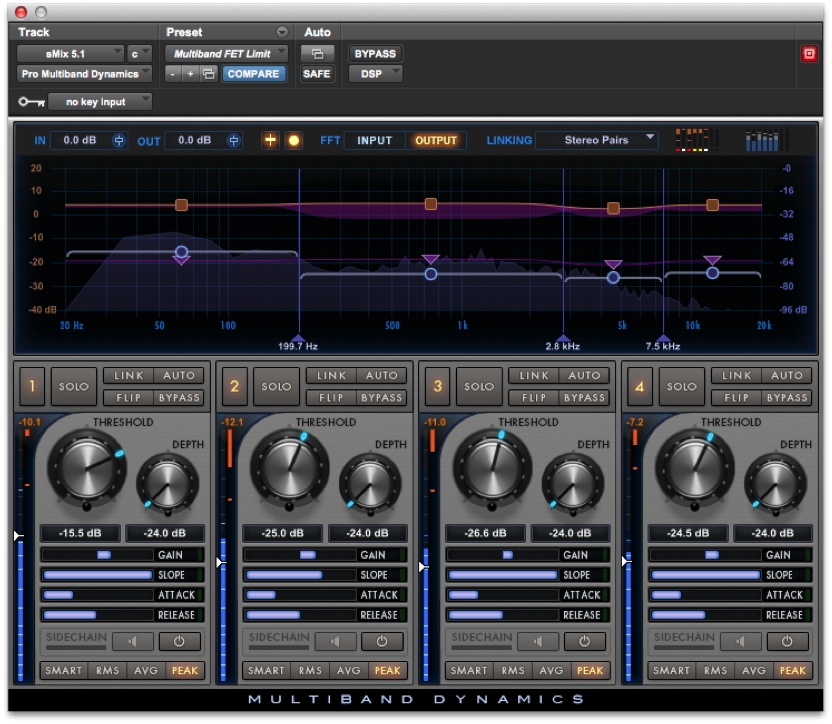Toggle SOLO on band 3

point(479,386)
